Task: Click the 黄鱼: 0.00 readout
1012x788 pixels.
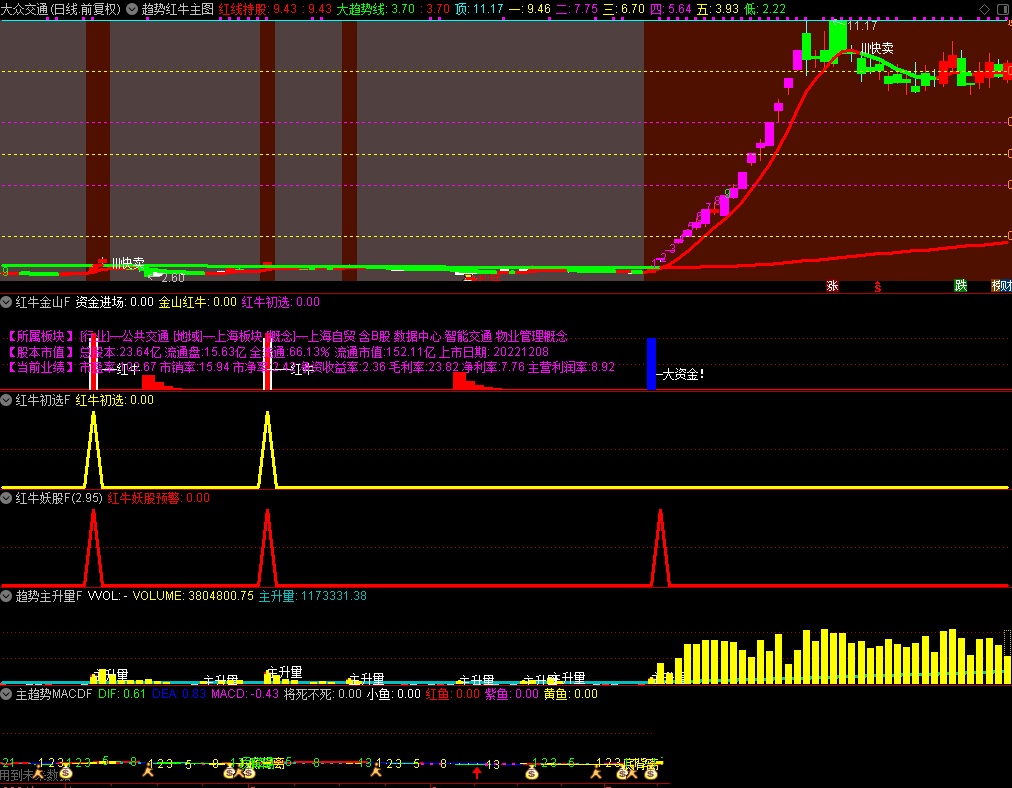Action: click(x=571, y=694)
